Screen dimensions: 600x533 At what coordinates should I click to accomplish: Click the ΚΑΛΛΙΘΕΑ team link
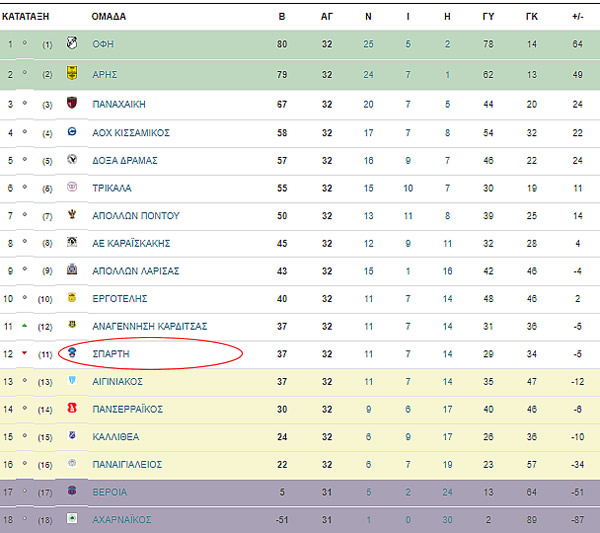(x=116, y=437)
